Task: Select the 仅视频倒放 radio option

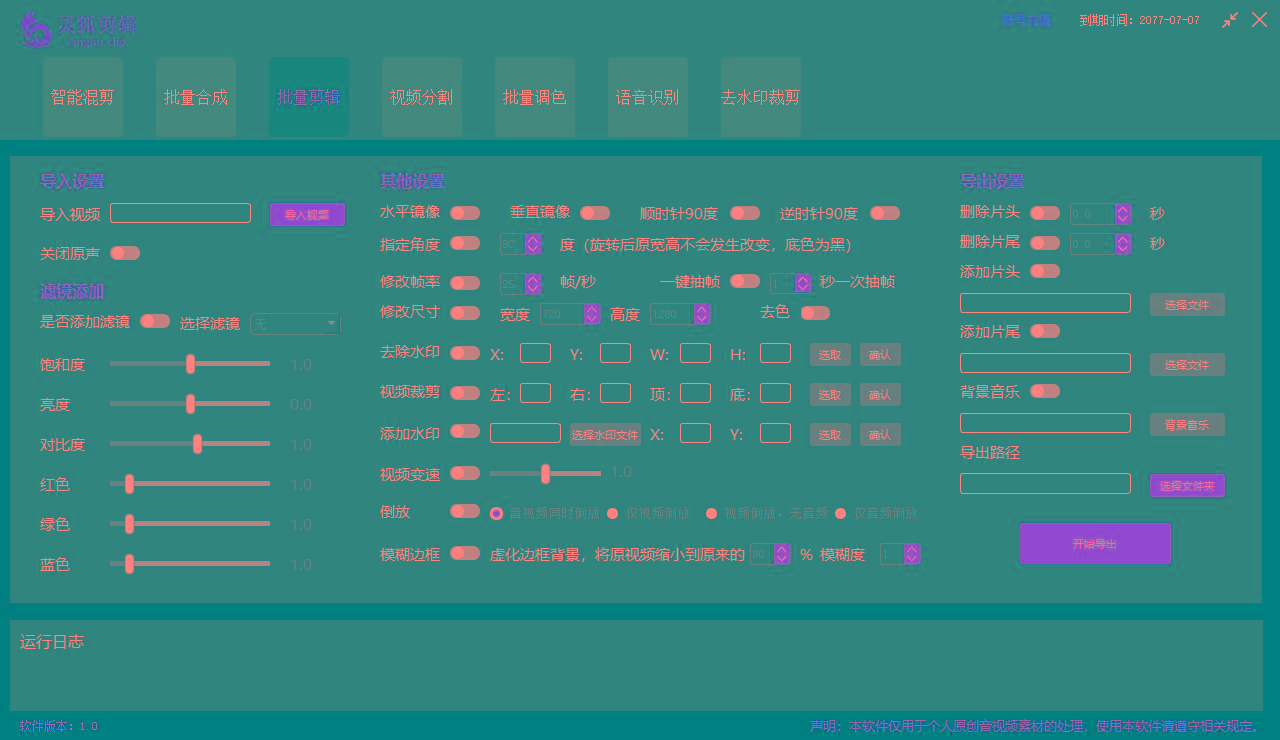Action: (613, 513)
